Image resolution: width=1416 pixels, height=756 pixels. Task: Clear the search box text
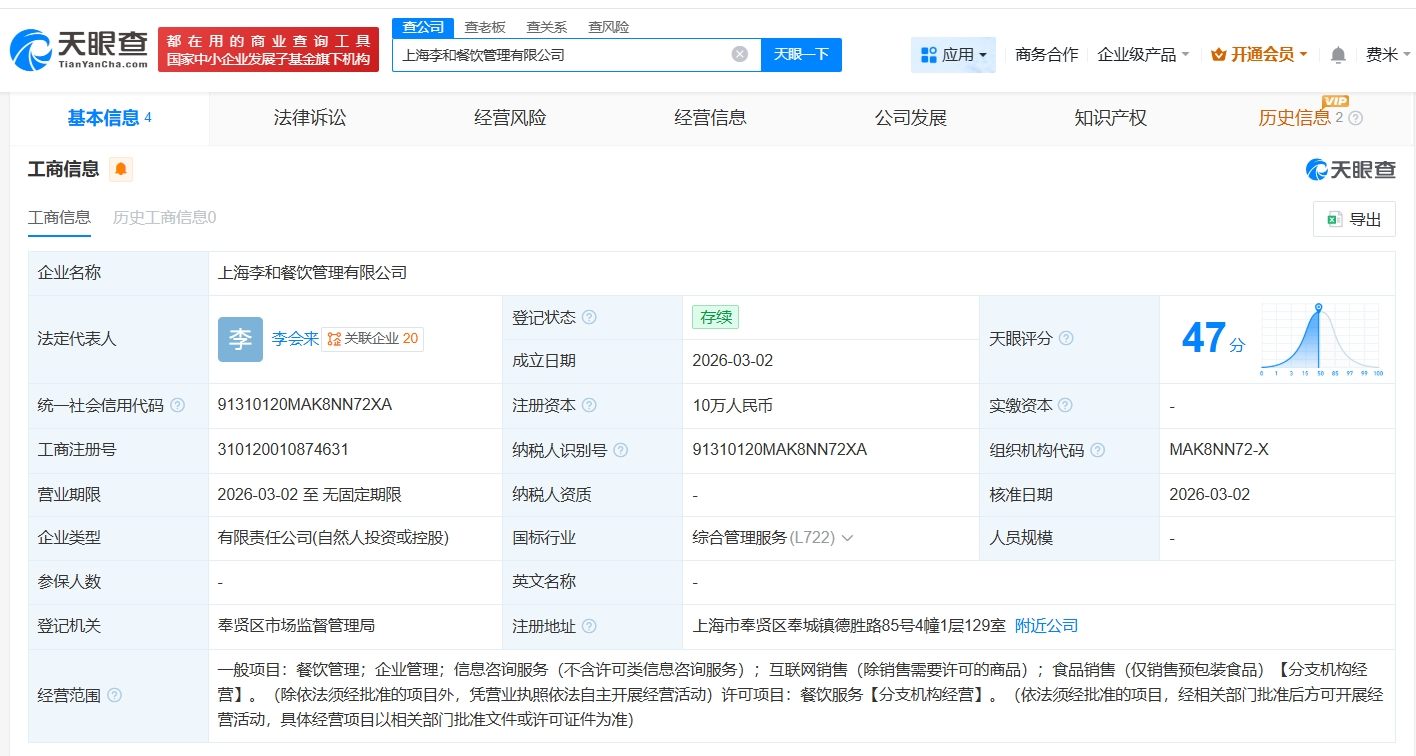click(739, 55)
